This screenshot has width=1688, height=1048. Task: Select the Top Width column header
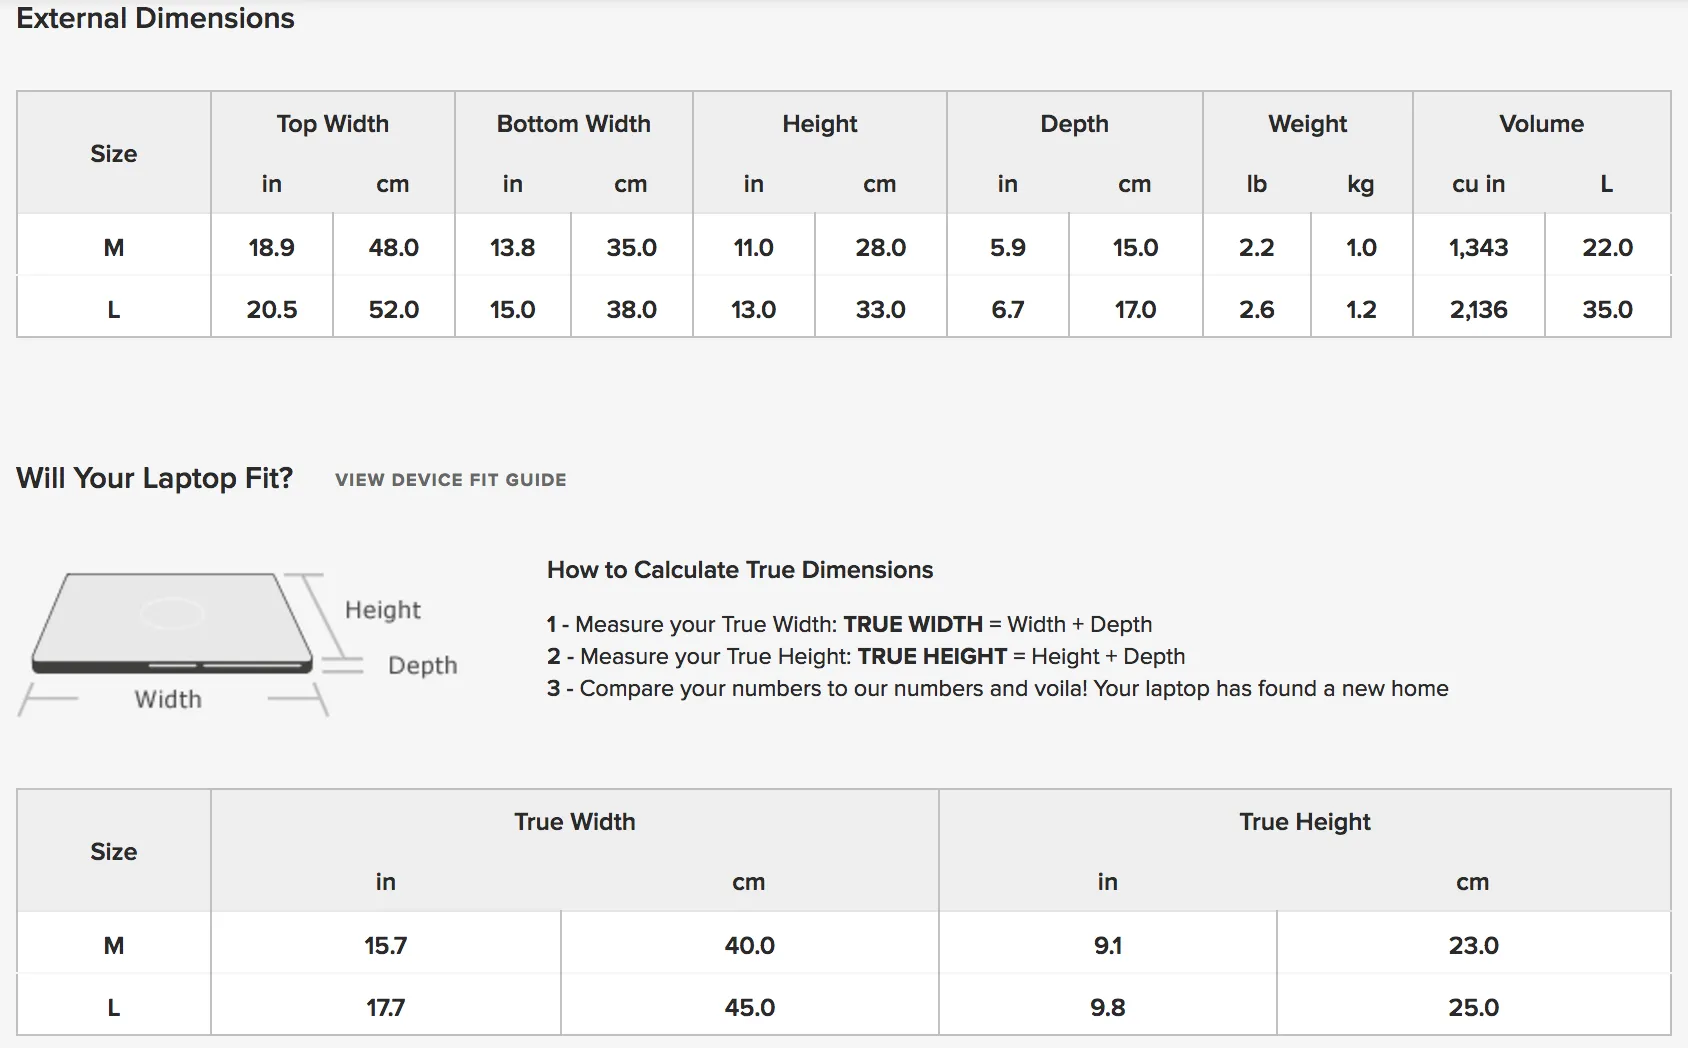click(333, 124)
